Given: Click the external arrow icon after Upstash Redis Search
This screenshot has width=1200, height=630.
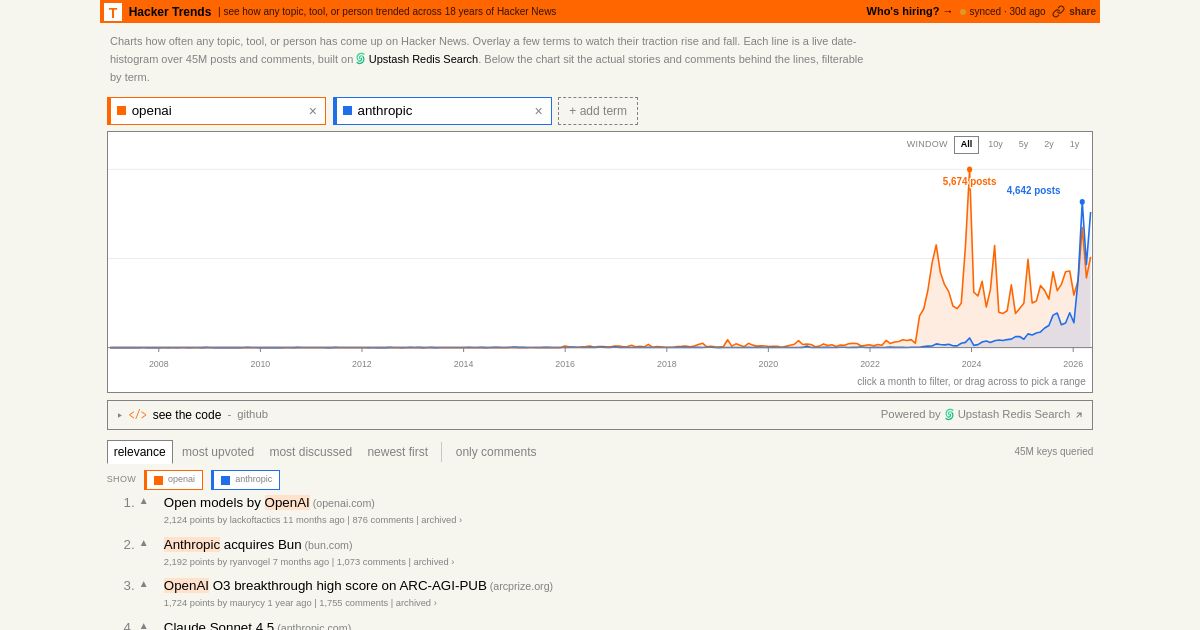Looking at the screenshot, I should pos(1079,415).
